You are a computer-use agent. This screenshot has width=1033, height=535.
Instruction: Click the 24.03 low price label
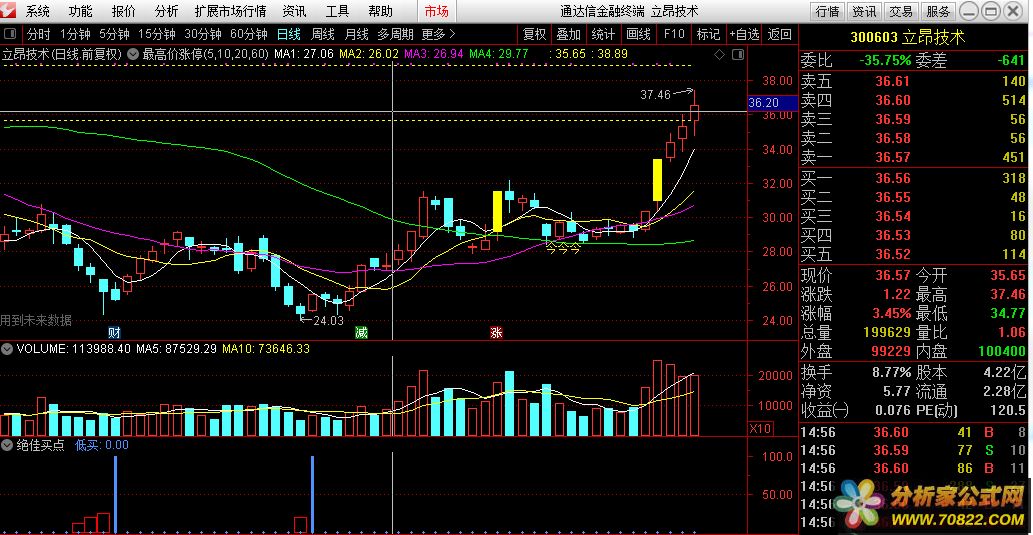(x=328, y=321)
